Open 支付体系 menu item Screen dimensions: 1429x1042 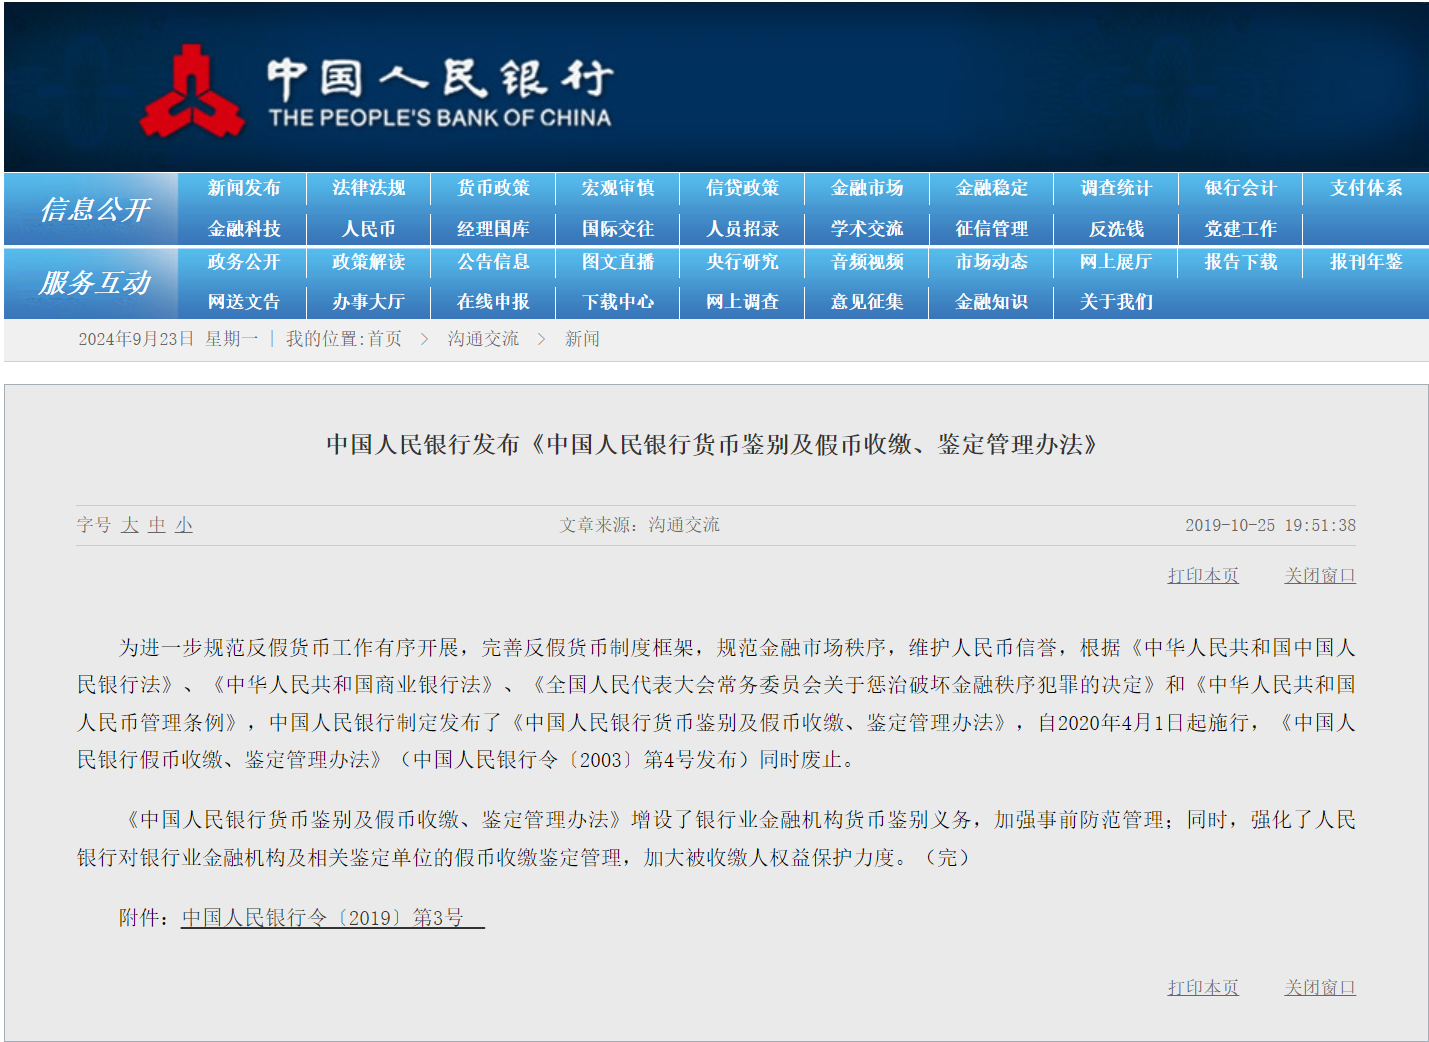pyautogui.click(x=1366, y=188)
